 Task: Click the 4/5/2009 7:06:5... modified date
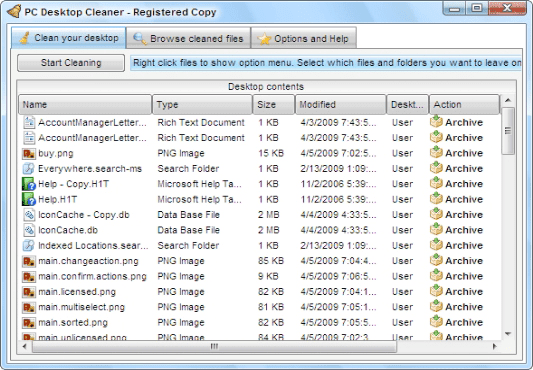pyautogui.click(x=338, y=276)
